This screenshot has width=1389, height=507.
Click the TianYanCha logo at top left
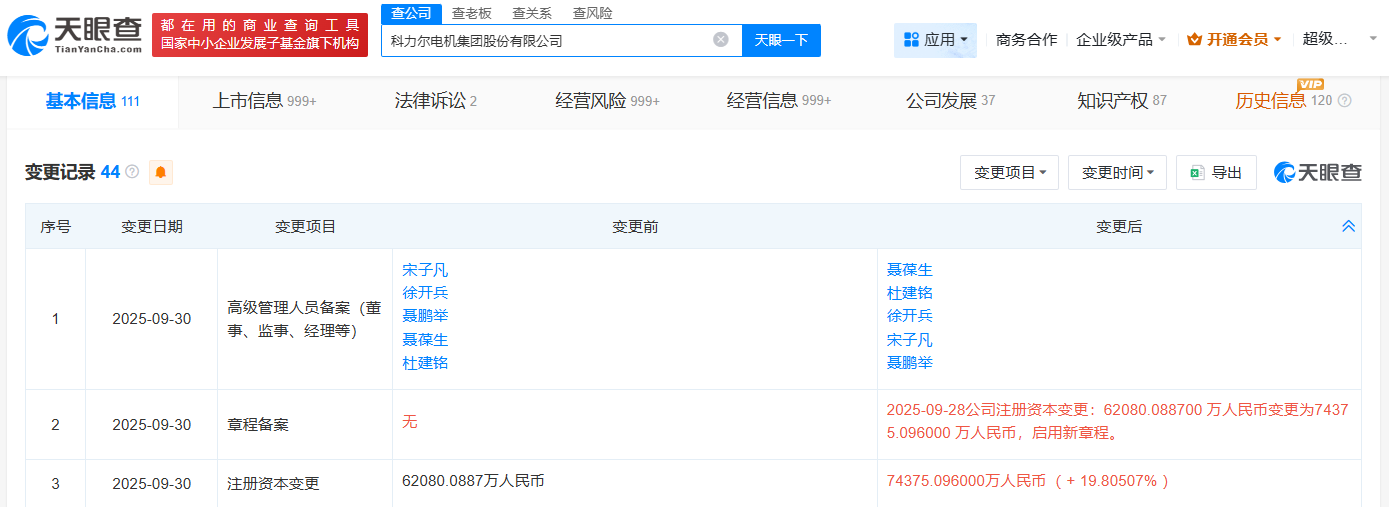click(73, 36)
